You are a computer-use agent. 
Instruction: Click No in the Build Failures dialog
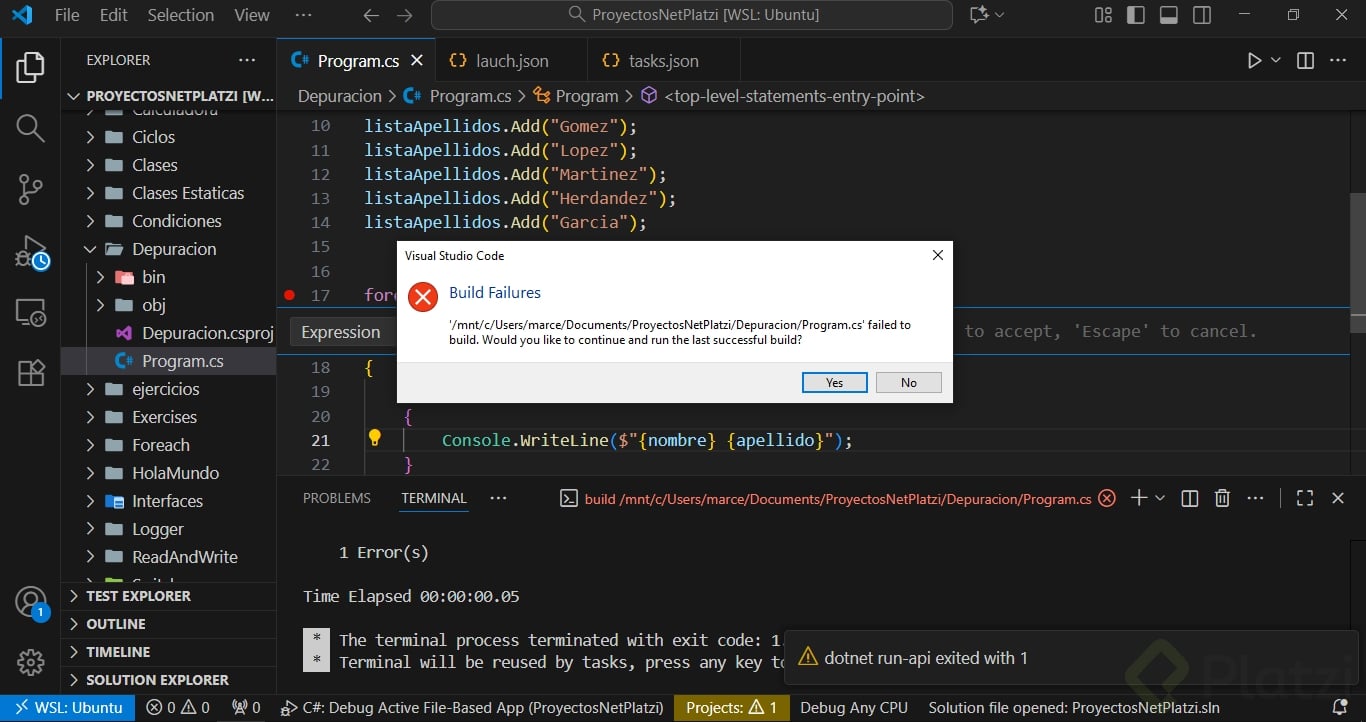(909, 382)
